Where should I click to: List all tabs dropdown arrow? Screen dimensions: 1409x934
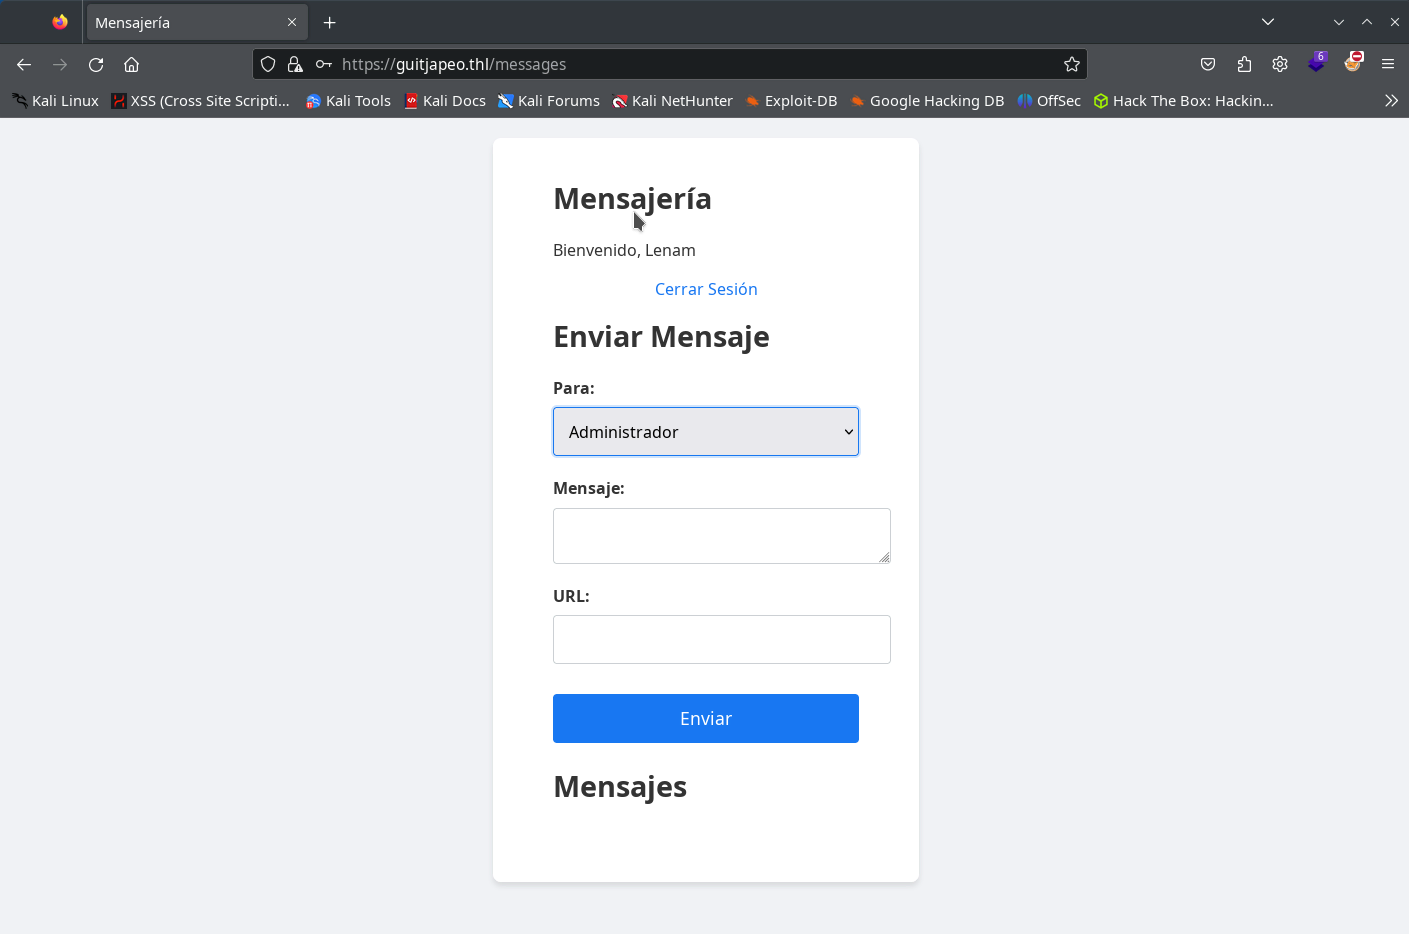click(x=1268, y=22)
